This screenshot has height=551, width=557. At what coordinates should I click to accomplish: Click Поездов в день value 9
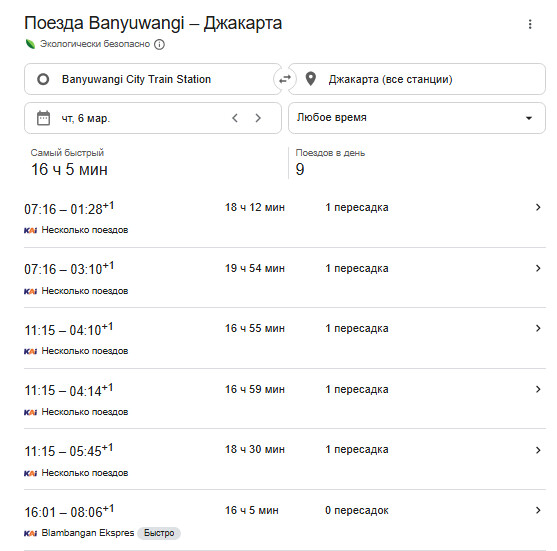point(300,169)
